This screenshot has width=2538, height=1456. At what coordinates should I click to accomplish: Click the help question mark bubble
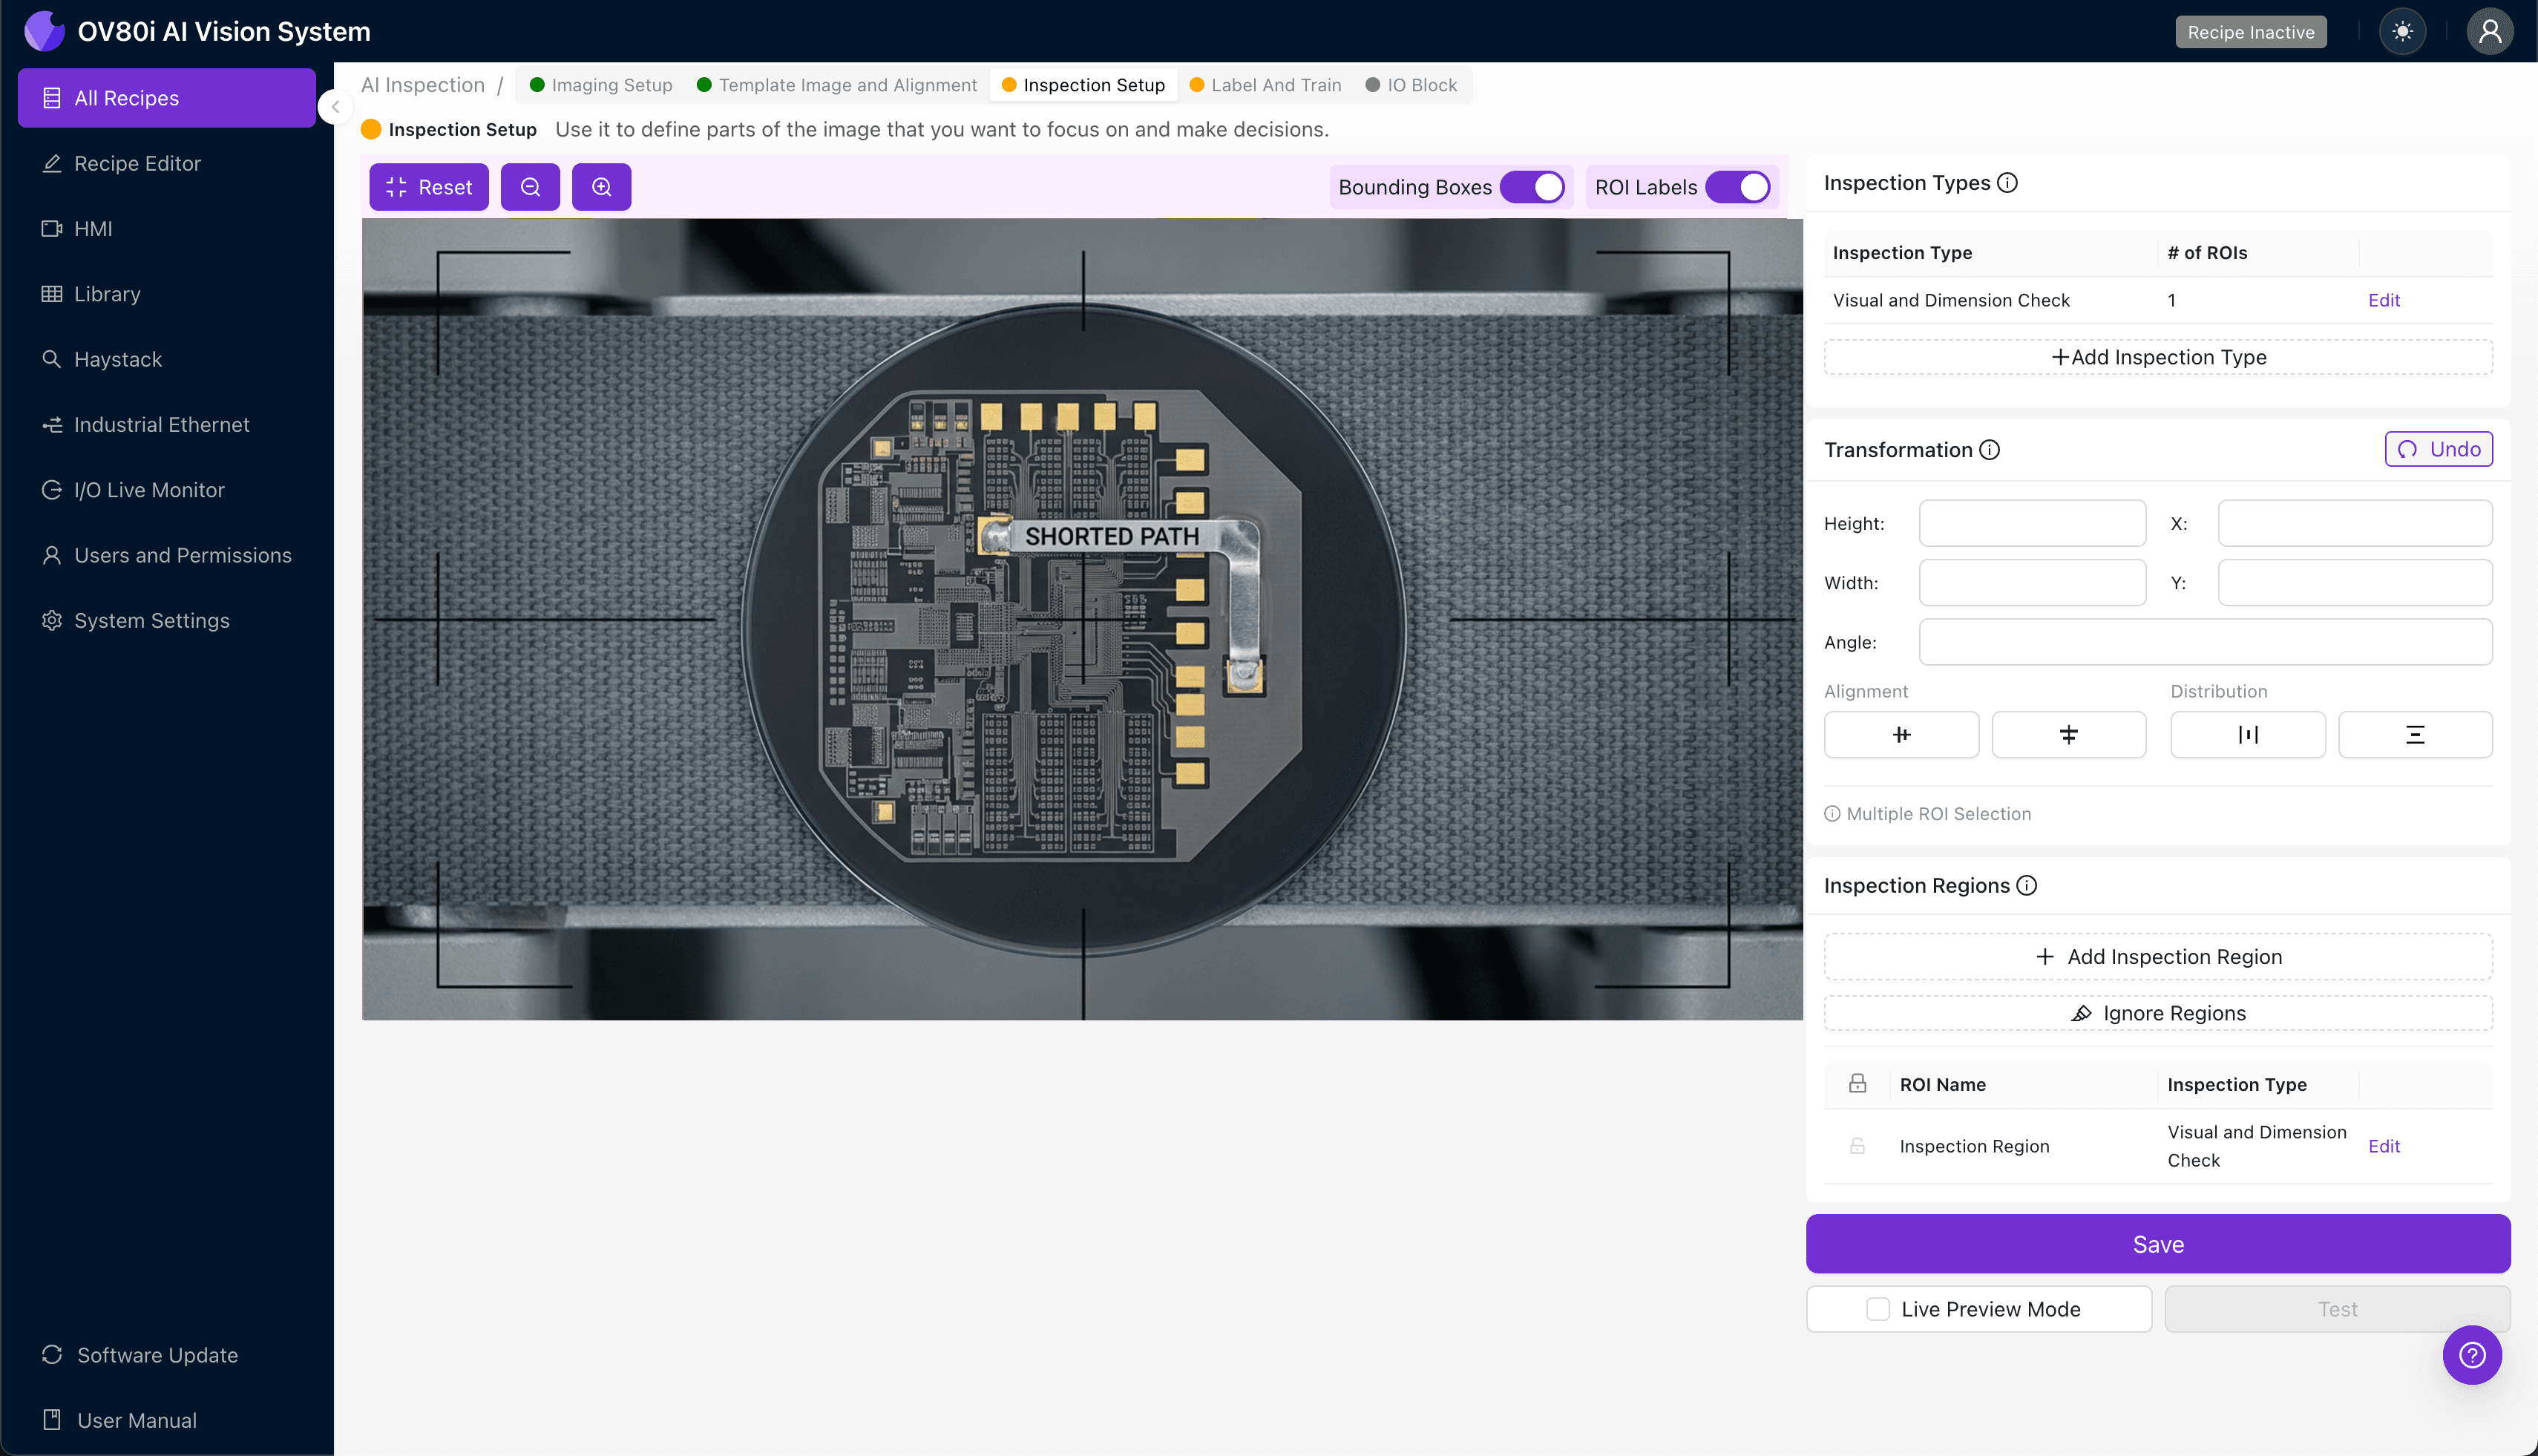2471,1355
